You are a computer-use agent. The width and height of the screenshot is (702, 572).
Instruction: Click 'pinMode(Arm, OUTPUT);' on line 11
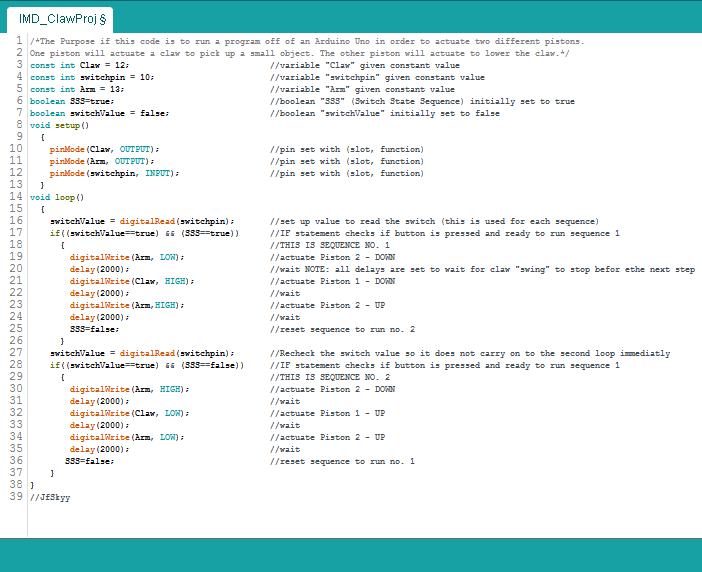pos(102,162)
